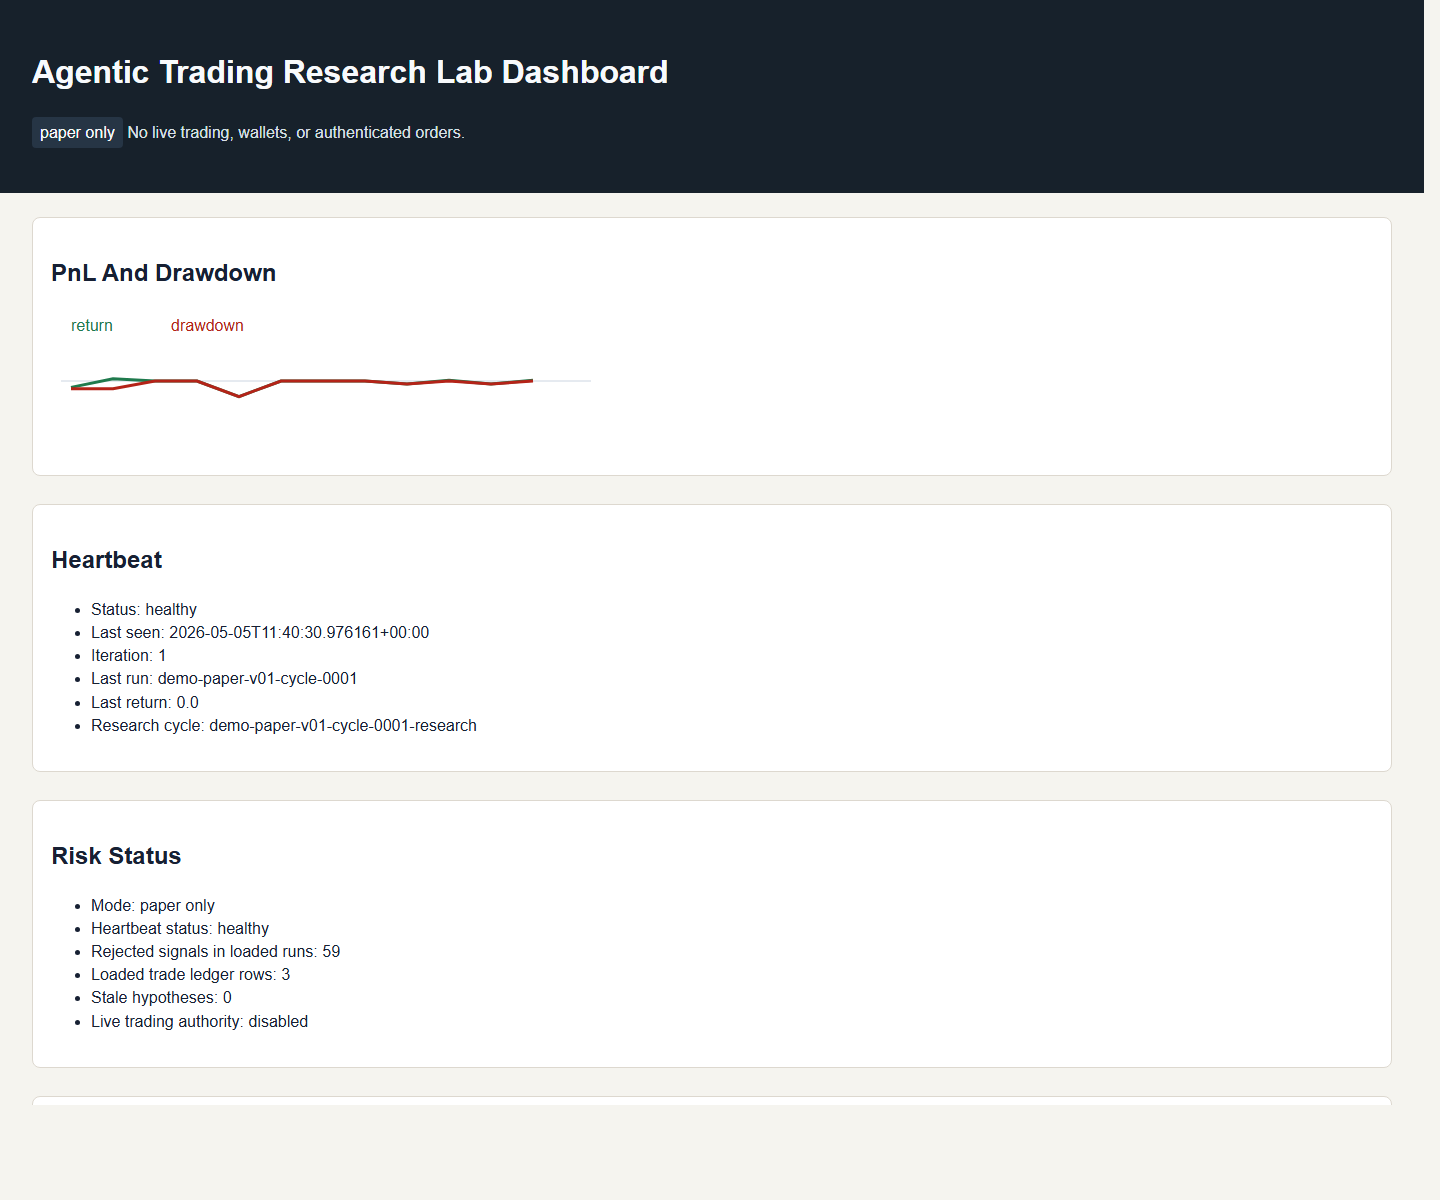Click the PnL drawdown line chart
The width and height of the screenshot is (1440, 1200).
(326, 384)
